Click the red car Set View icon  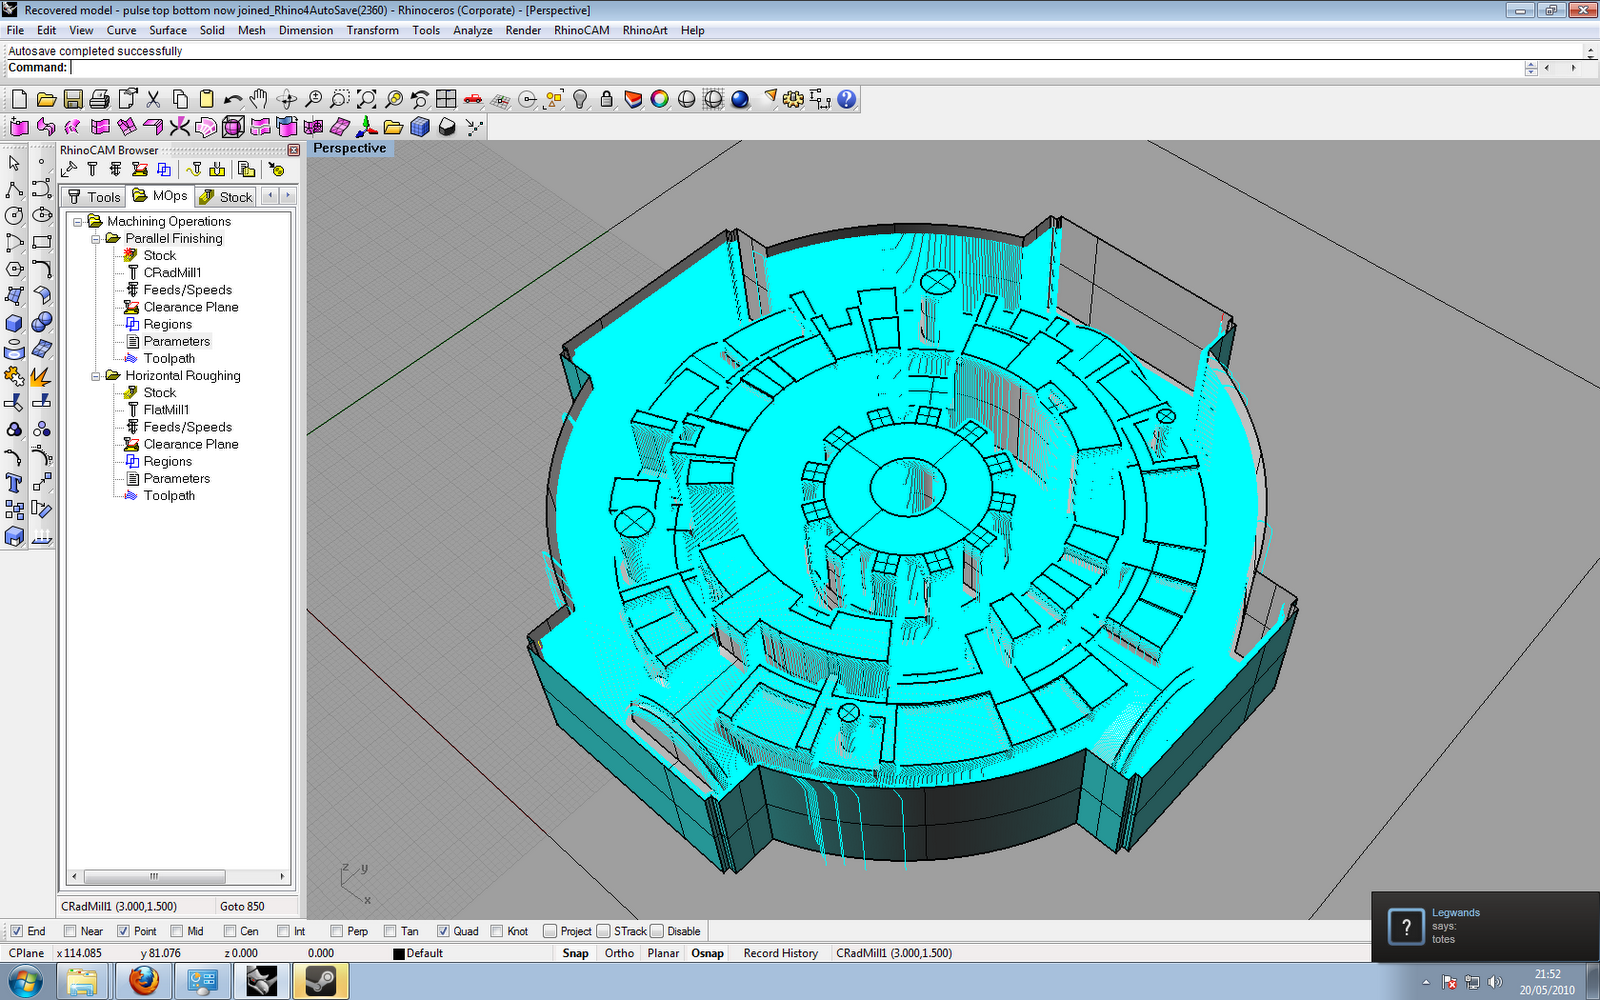(473, 99)
